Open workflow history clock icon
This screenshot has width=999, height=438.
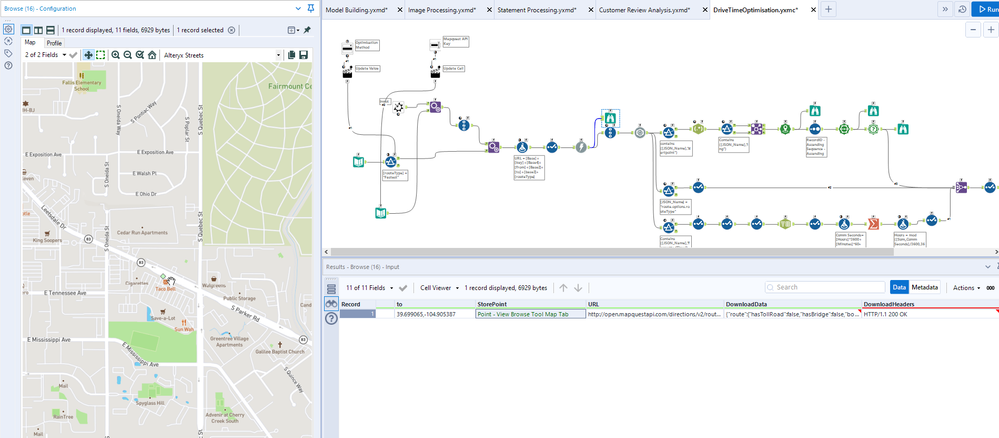(x=961, y=9)
